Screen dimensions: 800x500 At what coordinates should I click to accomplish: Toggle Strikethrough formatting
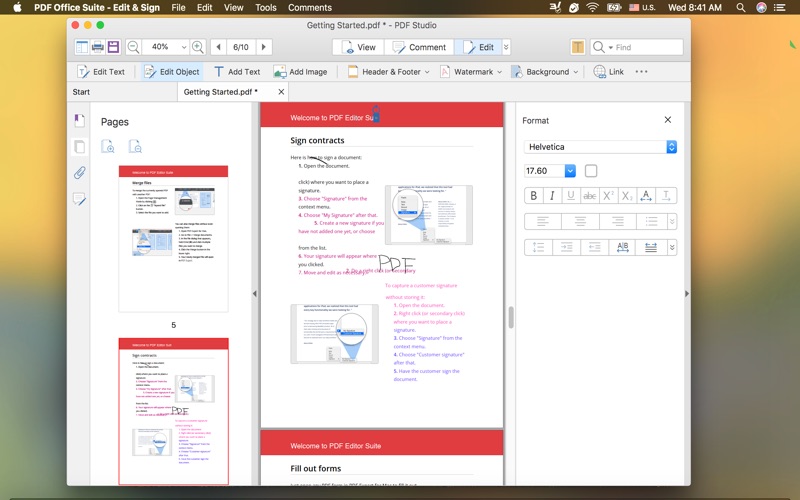tap(589, 196)
